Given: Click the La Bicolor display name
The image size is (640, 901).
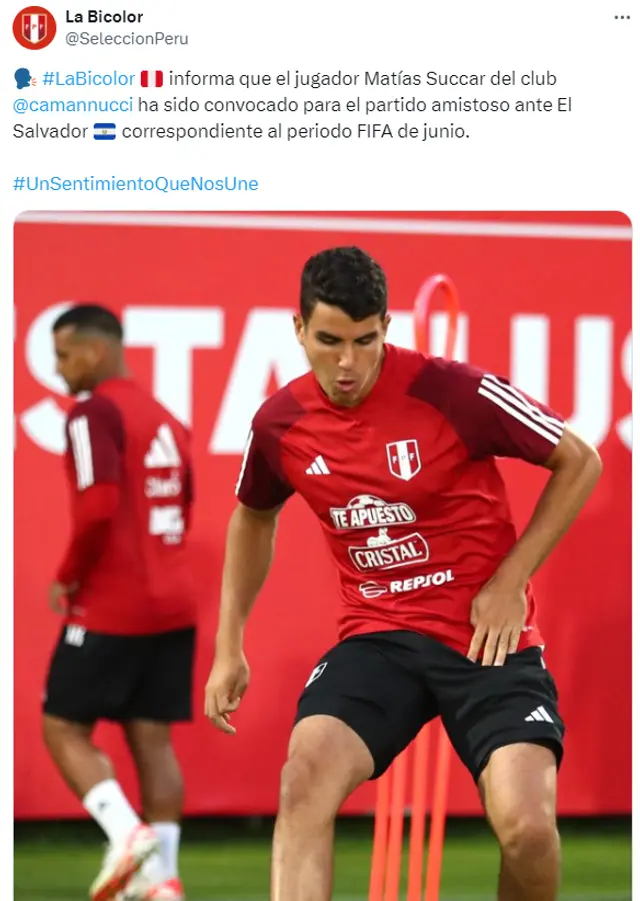Looking at the screenshot, I should pyautogui.click(x=104, y=17).
